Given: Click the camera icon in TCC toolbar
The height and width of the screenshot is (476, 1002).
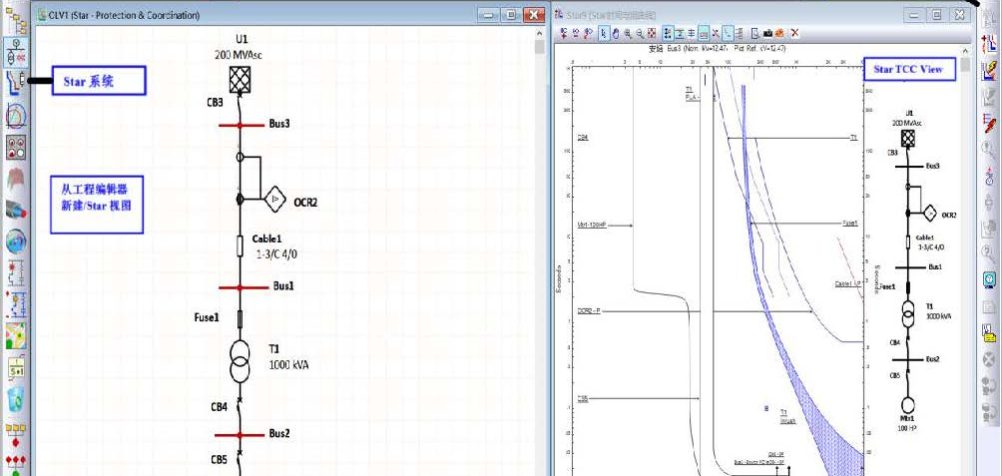Looking at the screenshot, I should 768,33.
